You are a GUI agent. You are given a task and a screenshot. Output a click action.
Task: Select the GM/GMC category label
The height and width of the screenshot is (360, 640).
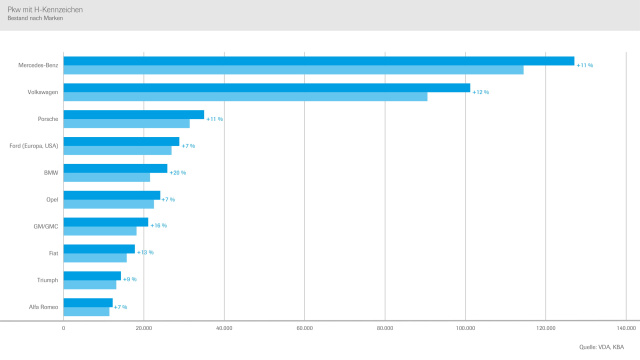click(x=46, y=227)
